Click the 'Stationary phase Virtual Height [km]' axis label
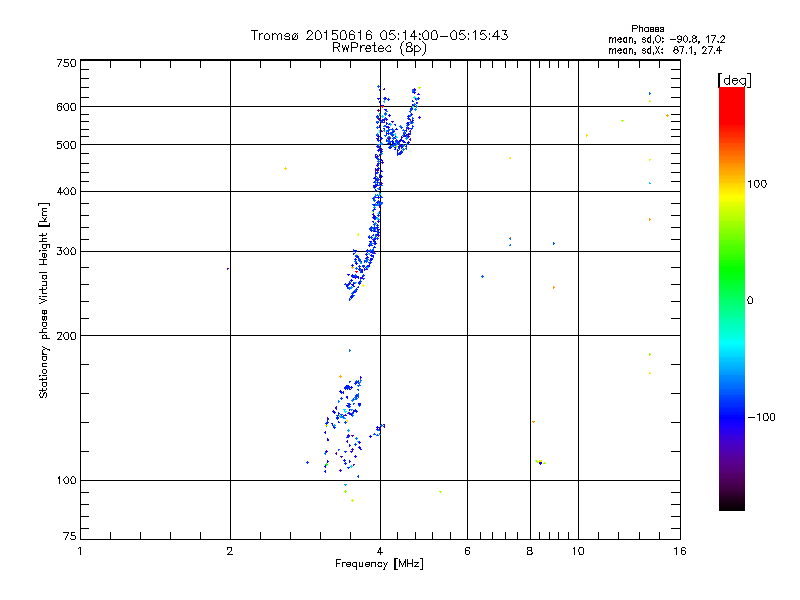The width and height of the screenshot is (800, 600). 44,300
